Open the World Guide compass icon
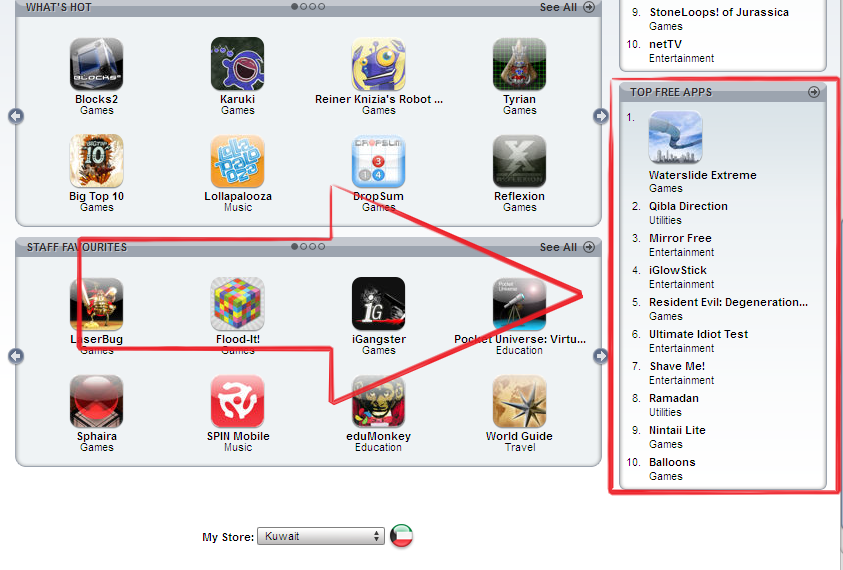 click(x=519, y=401)
